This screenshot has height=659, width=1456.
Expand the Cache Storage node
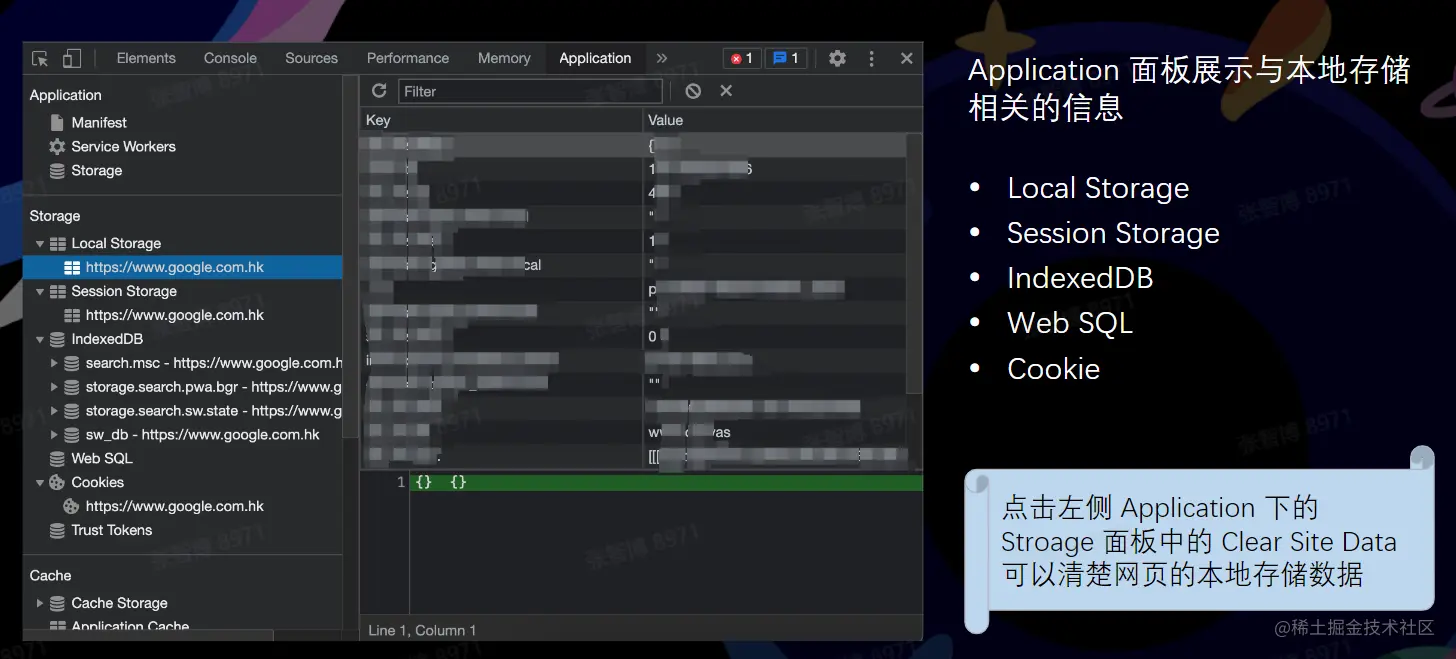[x=40, y=603]
